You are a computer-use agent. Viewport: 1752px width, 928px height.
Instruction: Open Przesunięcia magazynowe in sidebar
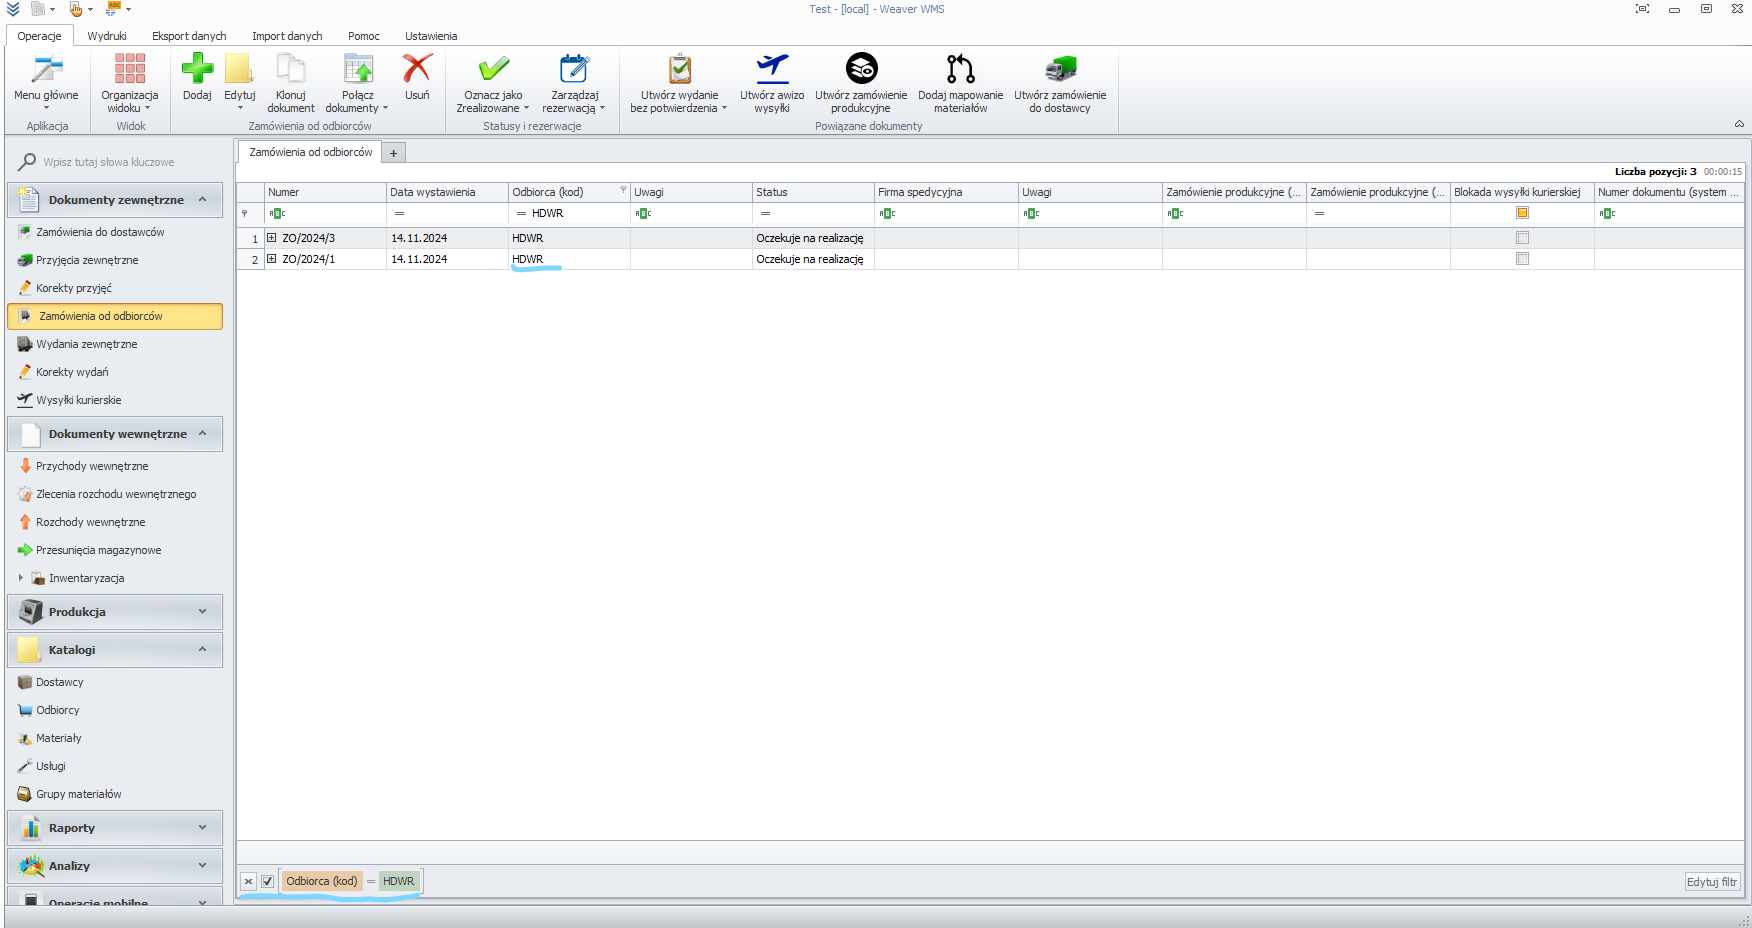click(x=99, y=550)
